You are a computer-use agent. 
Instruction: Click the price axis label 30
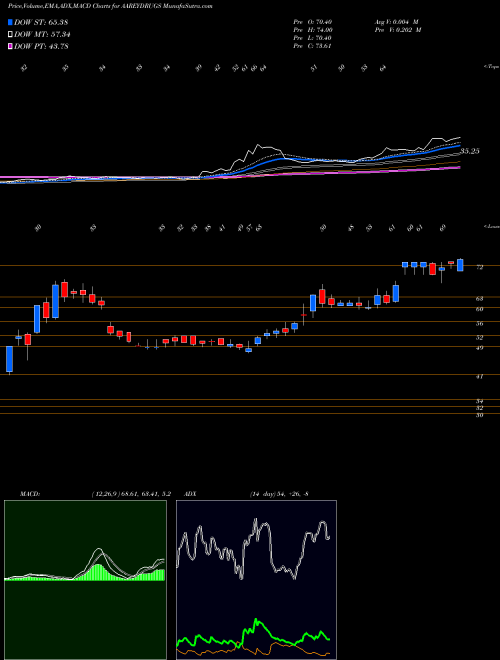coord(479,415)
